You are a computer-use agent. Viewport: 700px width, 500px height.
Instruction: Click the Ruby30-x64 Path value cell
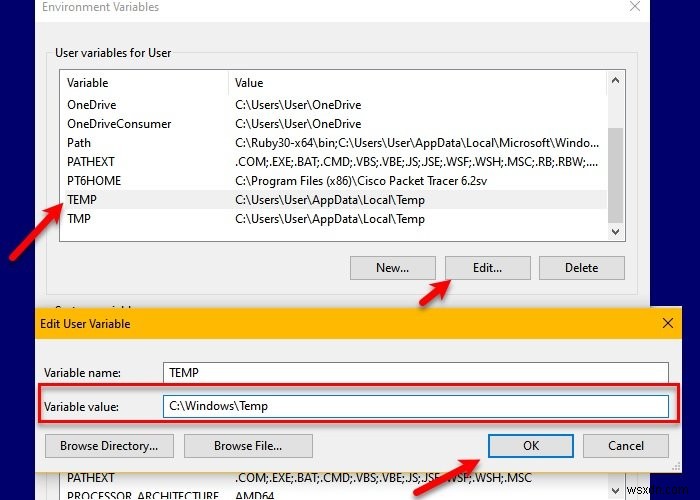click(417, 143)
